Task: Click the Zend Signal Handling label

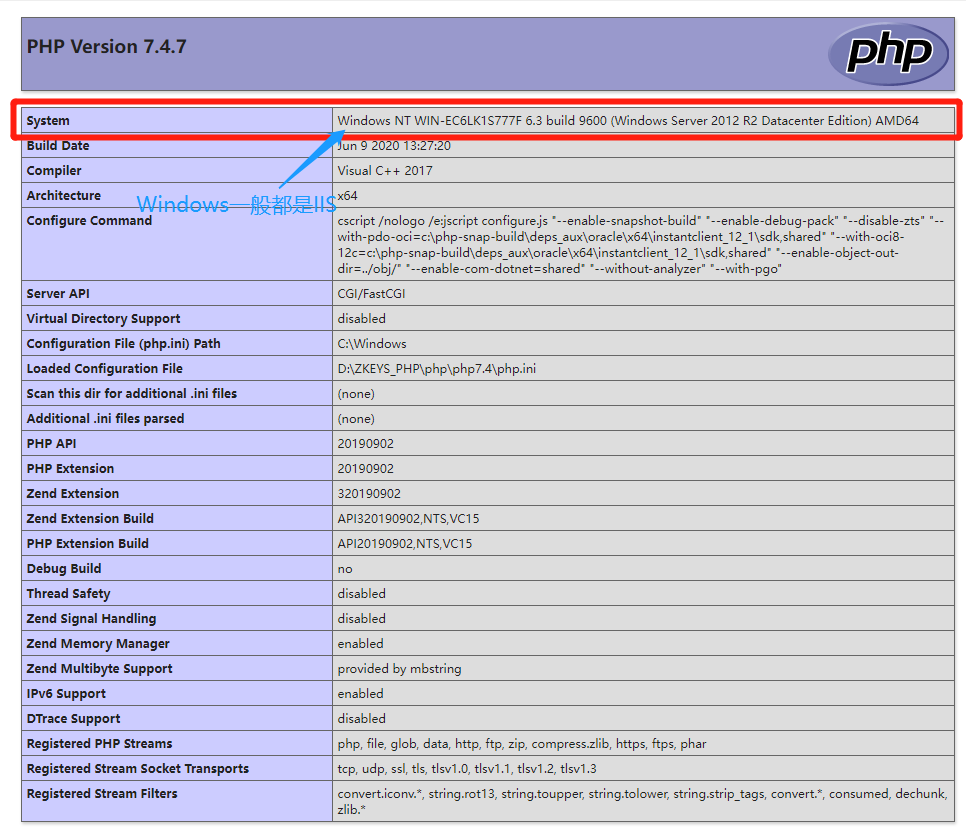Action: coord(91,619)
